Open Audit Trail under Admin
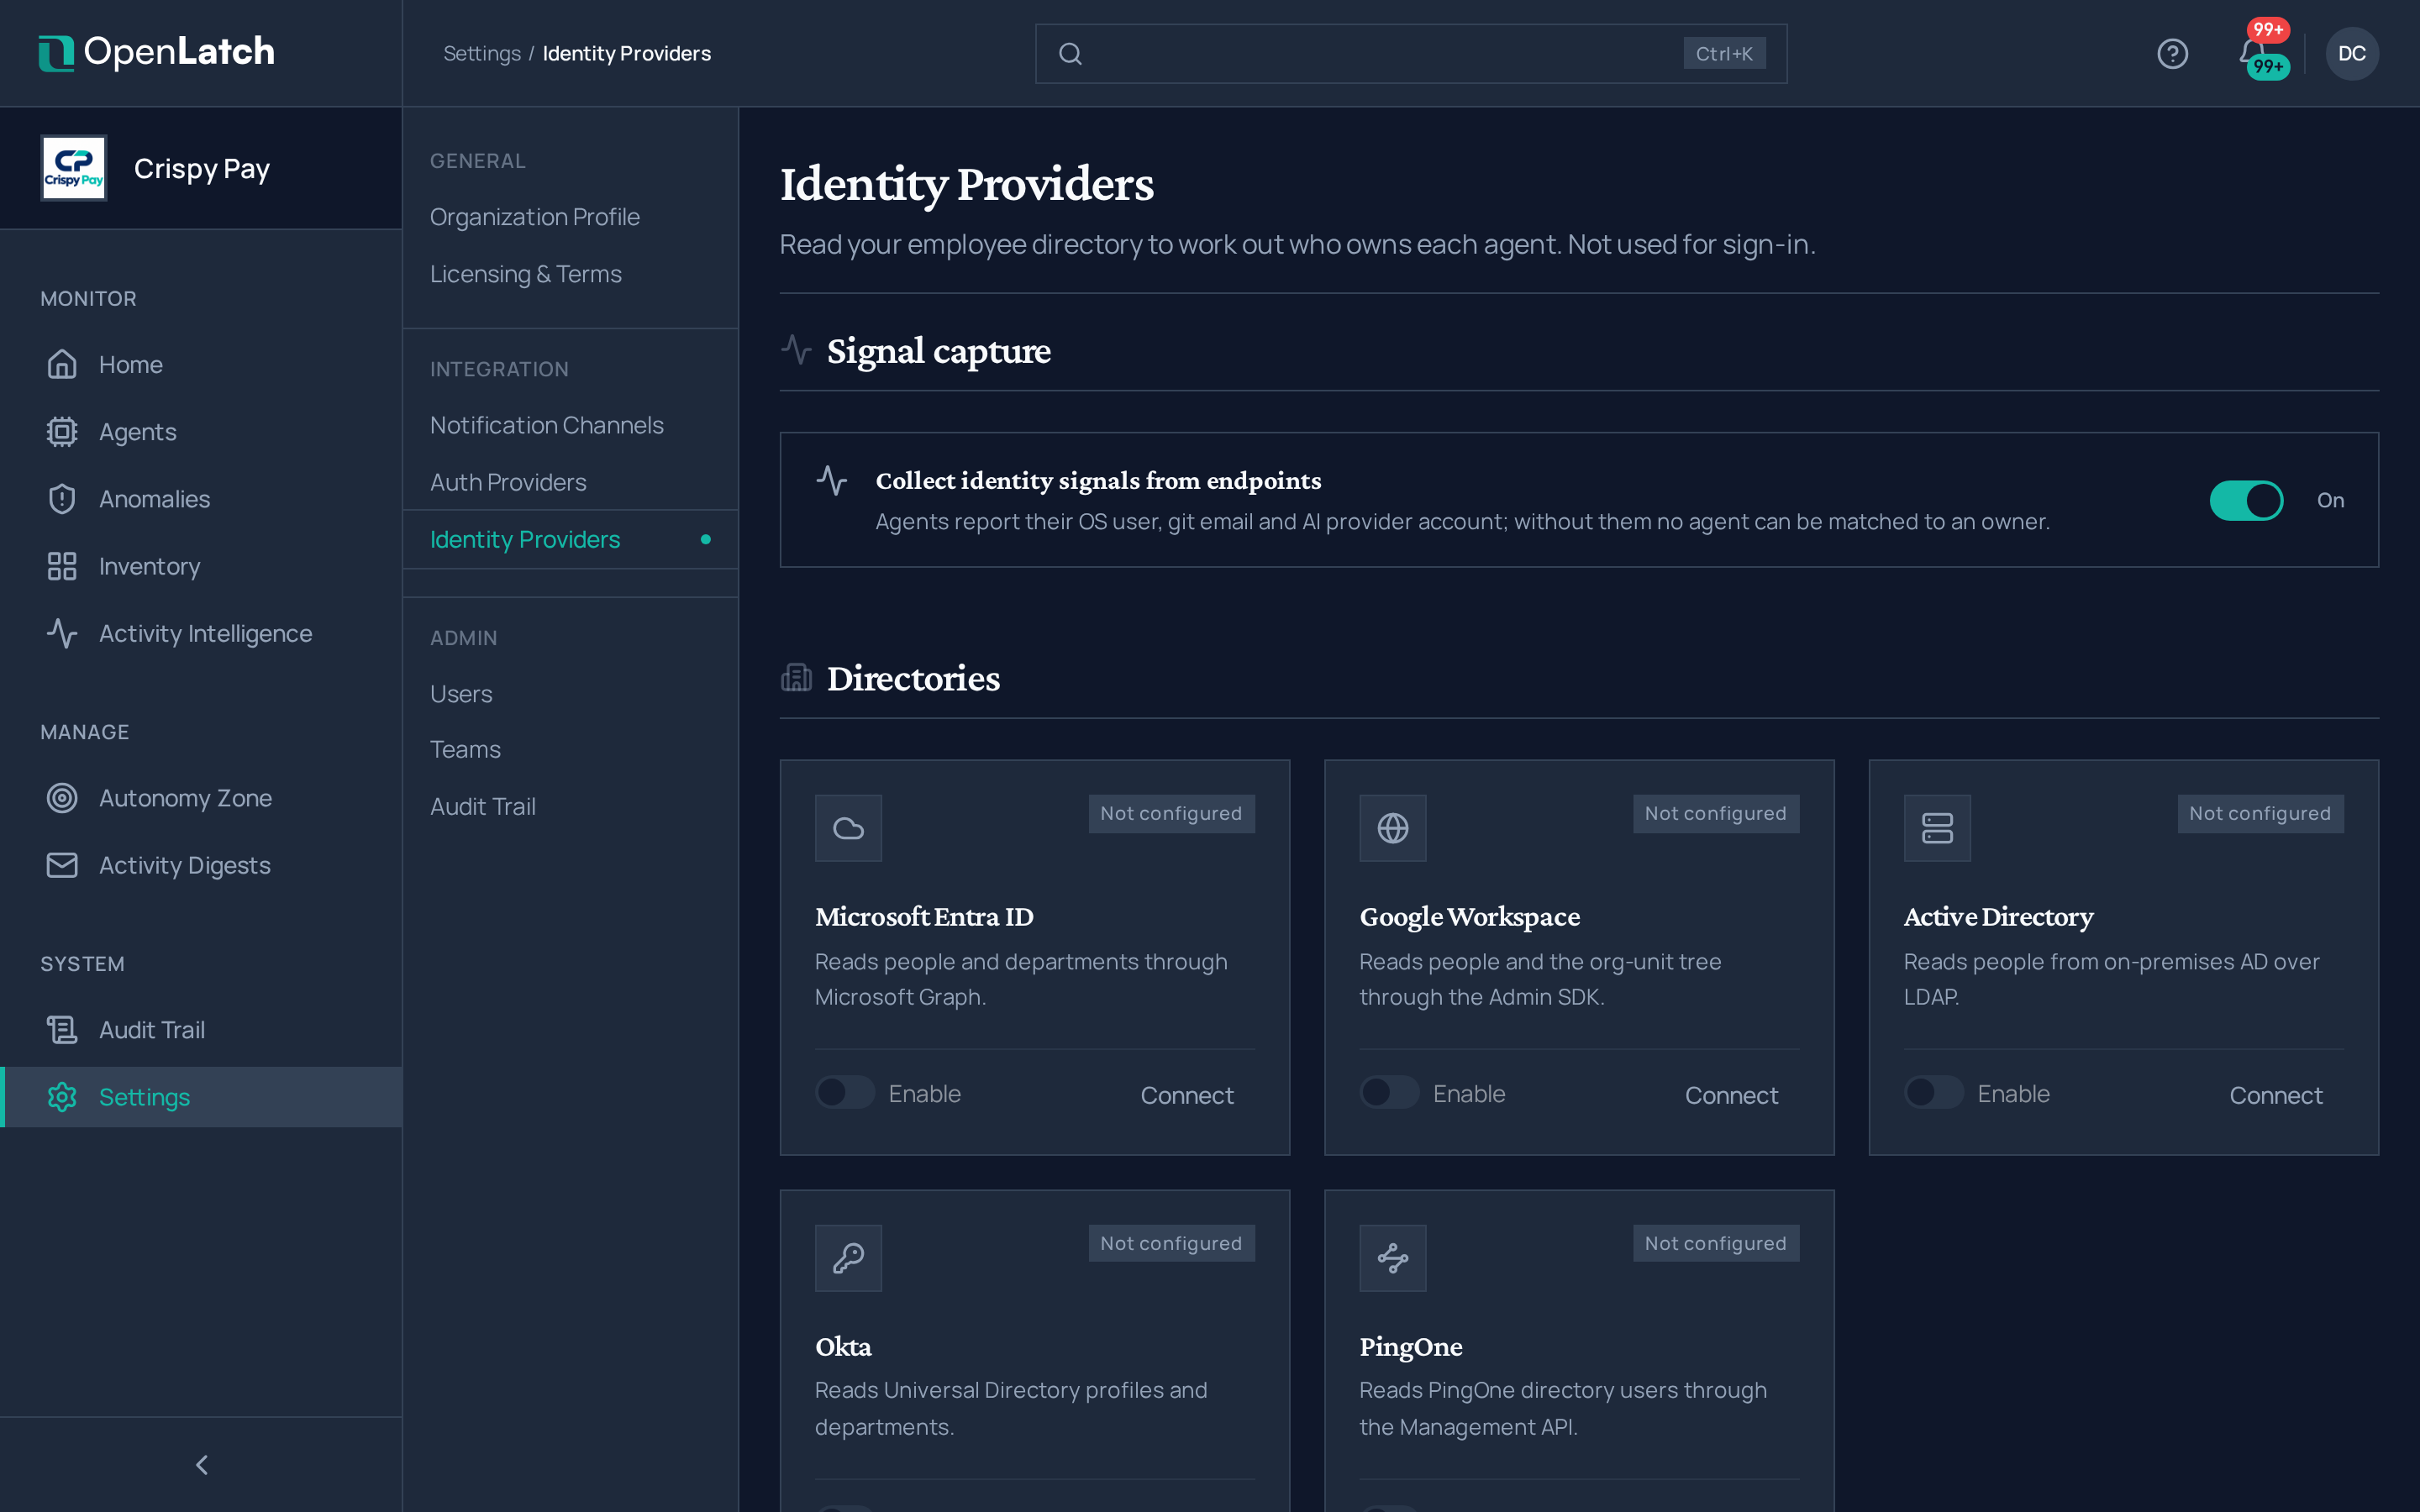 (570, 806)
